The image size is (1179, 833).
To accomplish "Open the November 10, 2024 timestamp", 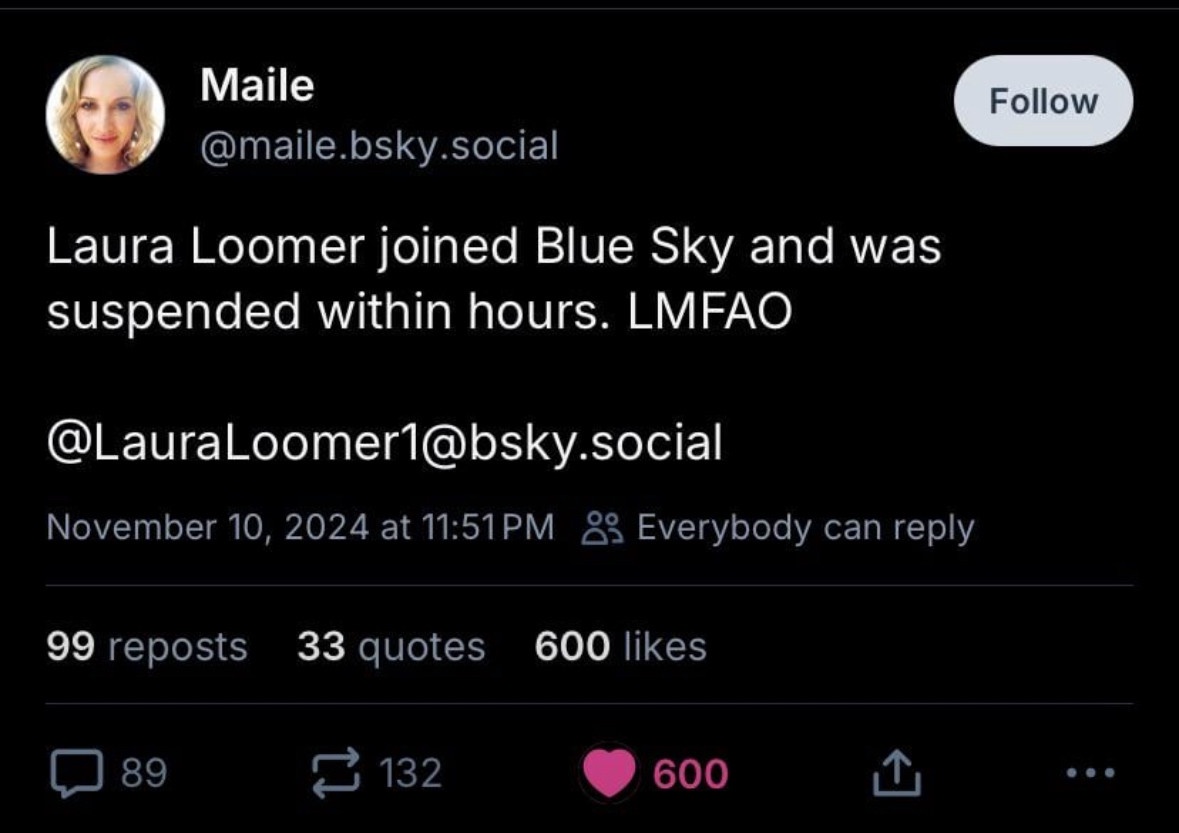I will click(x=300, y=526).
